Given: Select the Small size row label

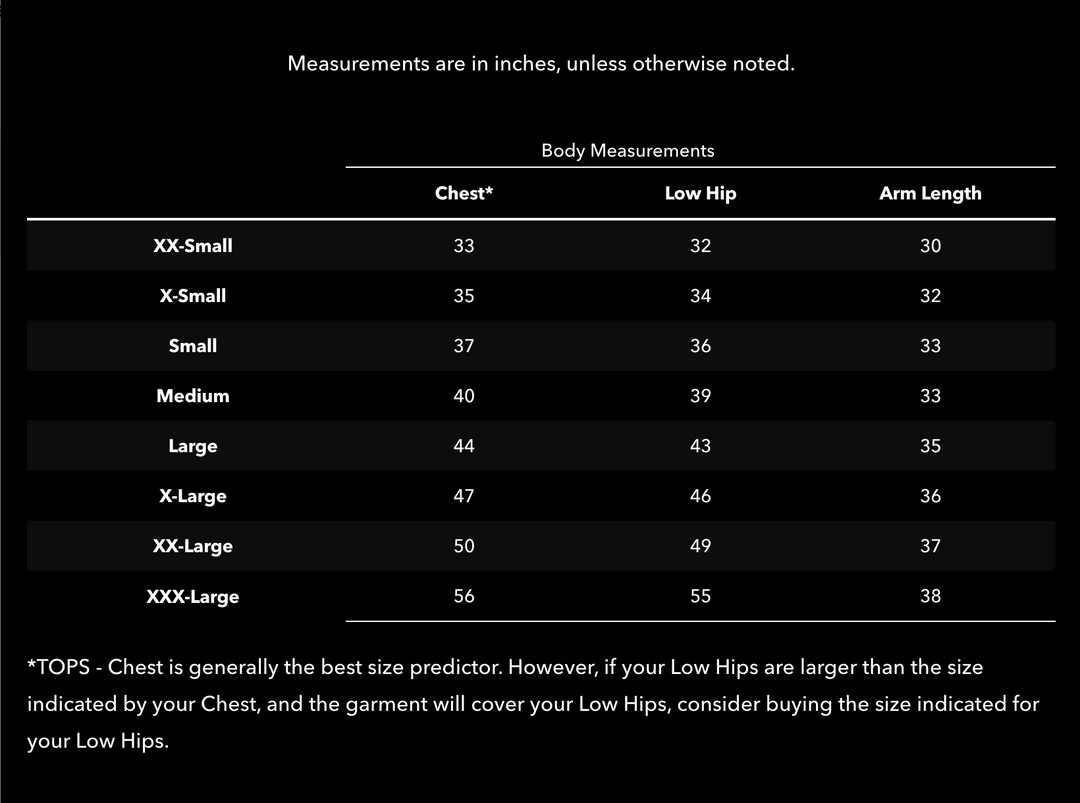Looking at the screenshot, I should click(x=193, y=346).
